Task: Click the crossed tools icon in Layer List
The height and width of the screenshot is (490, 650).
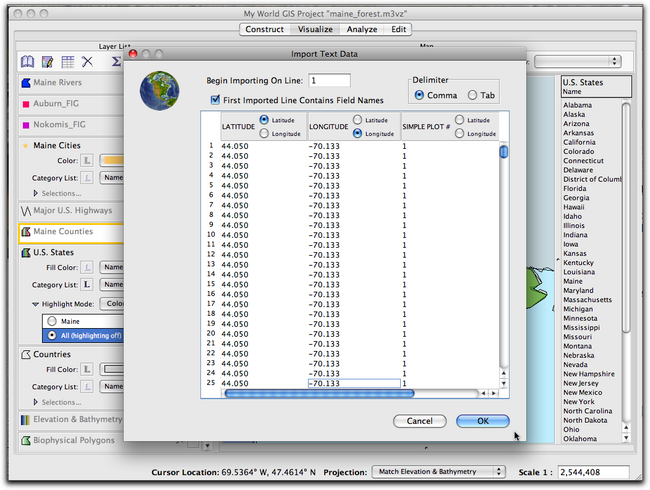Action: click(88, 62)
